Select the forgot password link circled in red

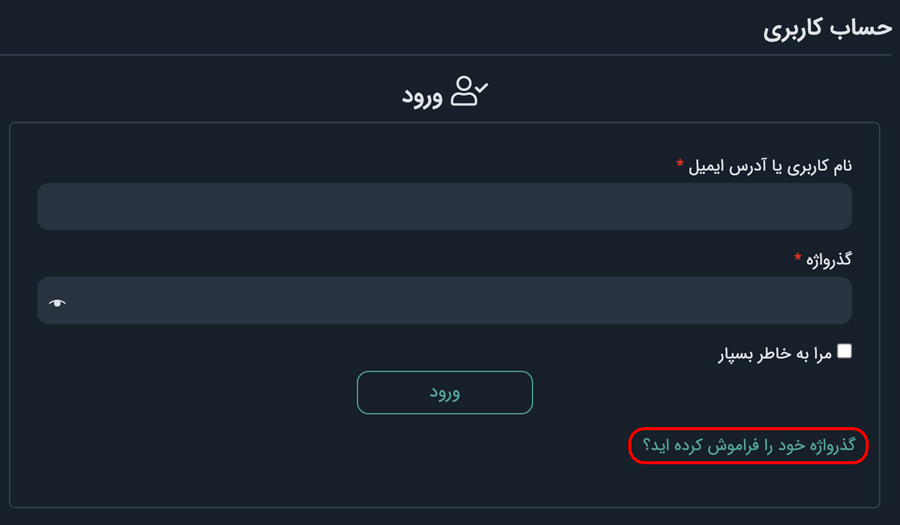[x=749, y=444]
